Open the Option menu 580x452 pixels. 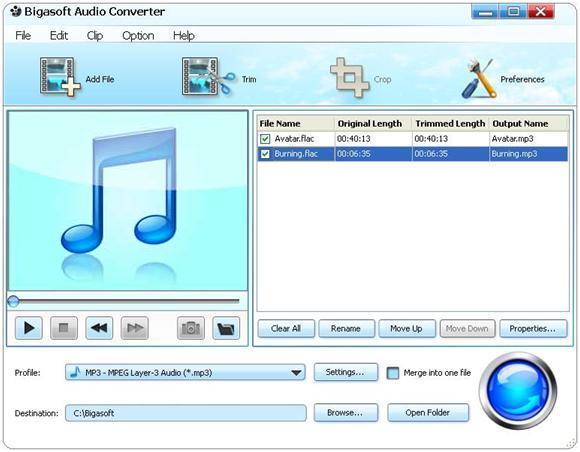(138, 36)
